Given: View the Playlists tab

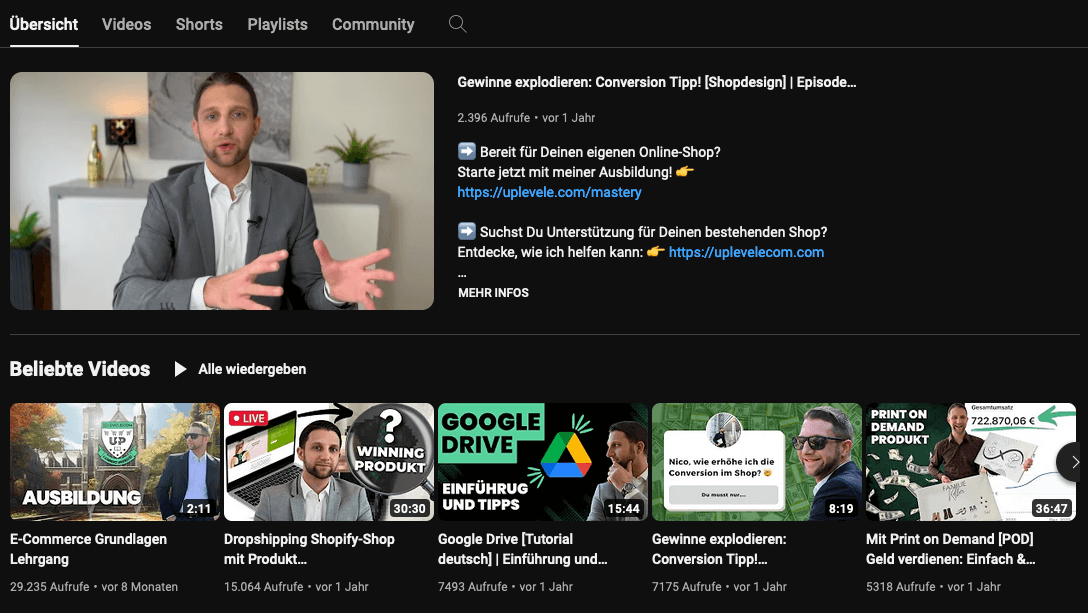Looking at the screenshot, I should pyautogui.click(x=277, y=24).
